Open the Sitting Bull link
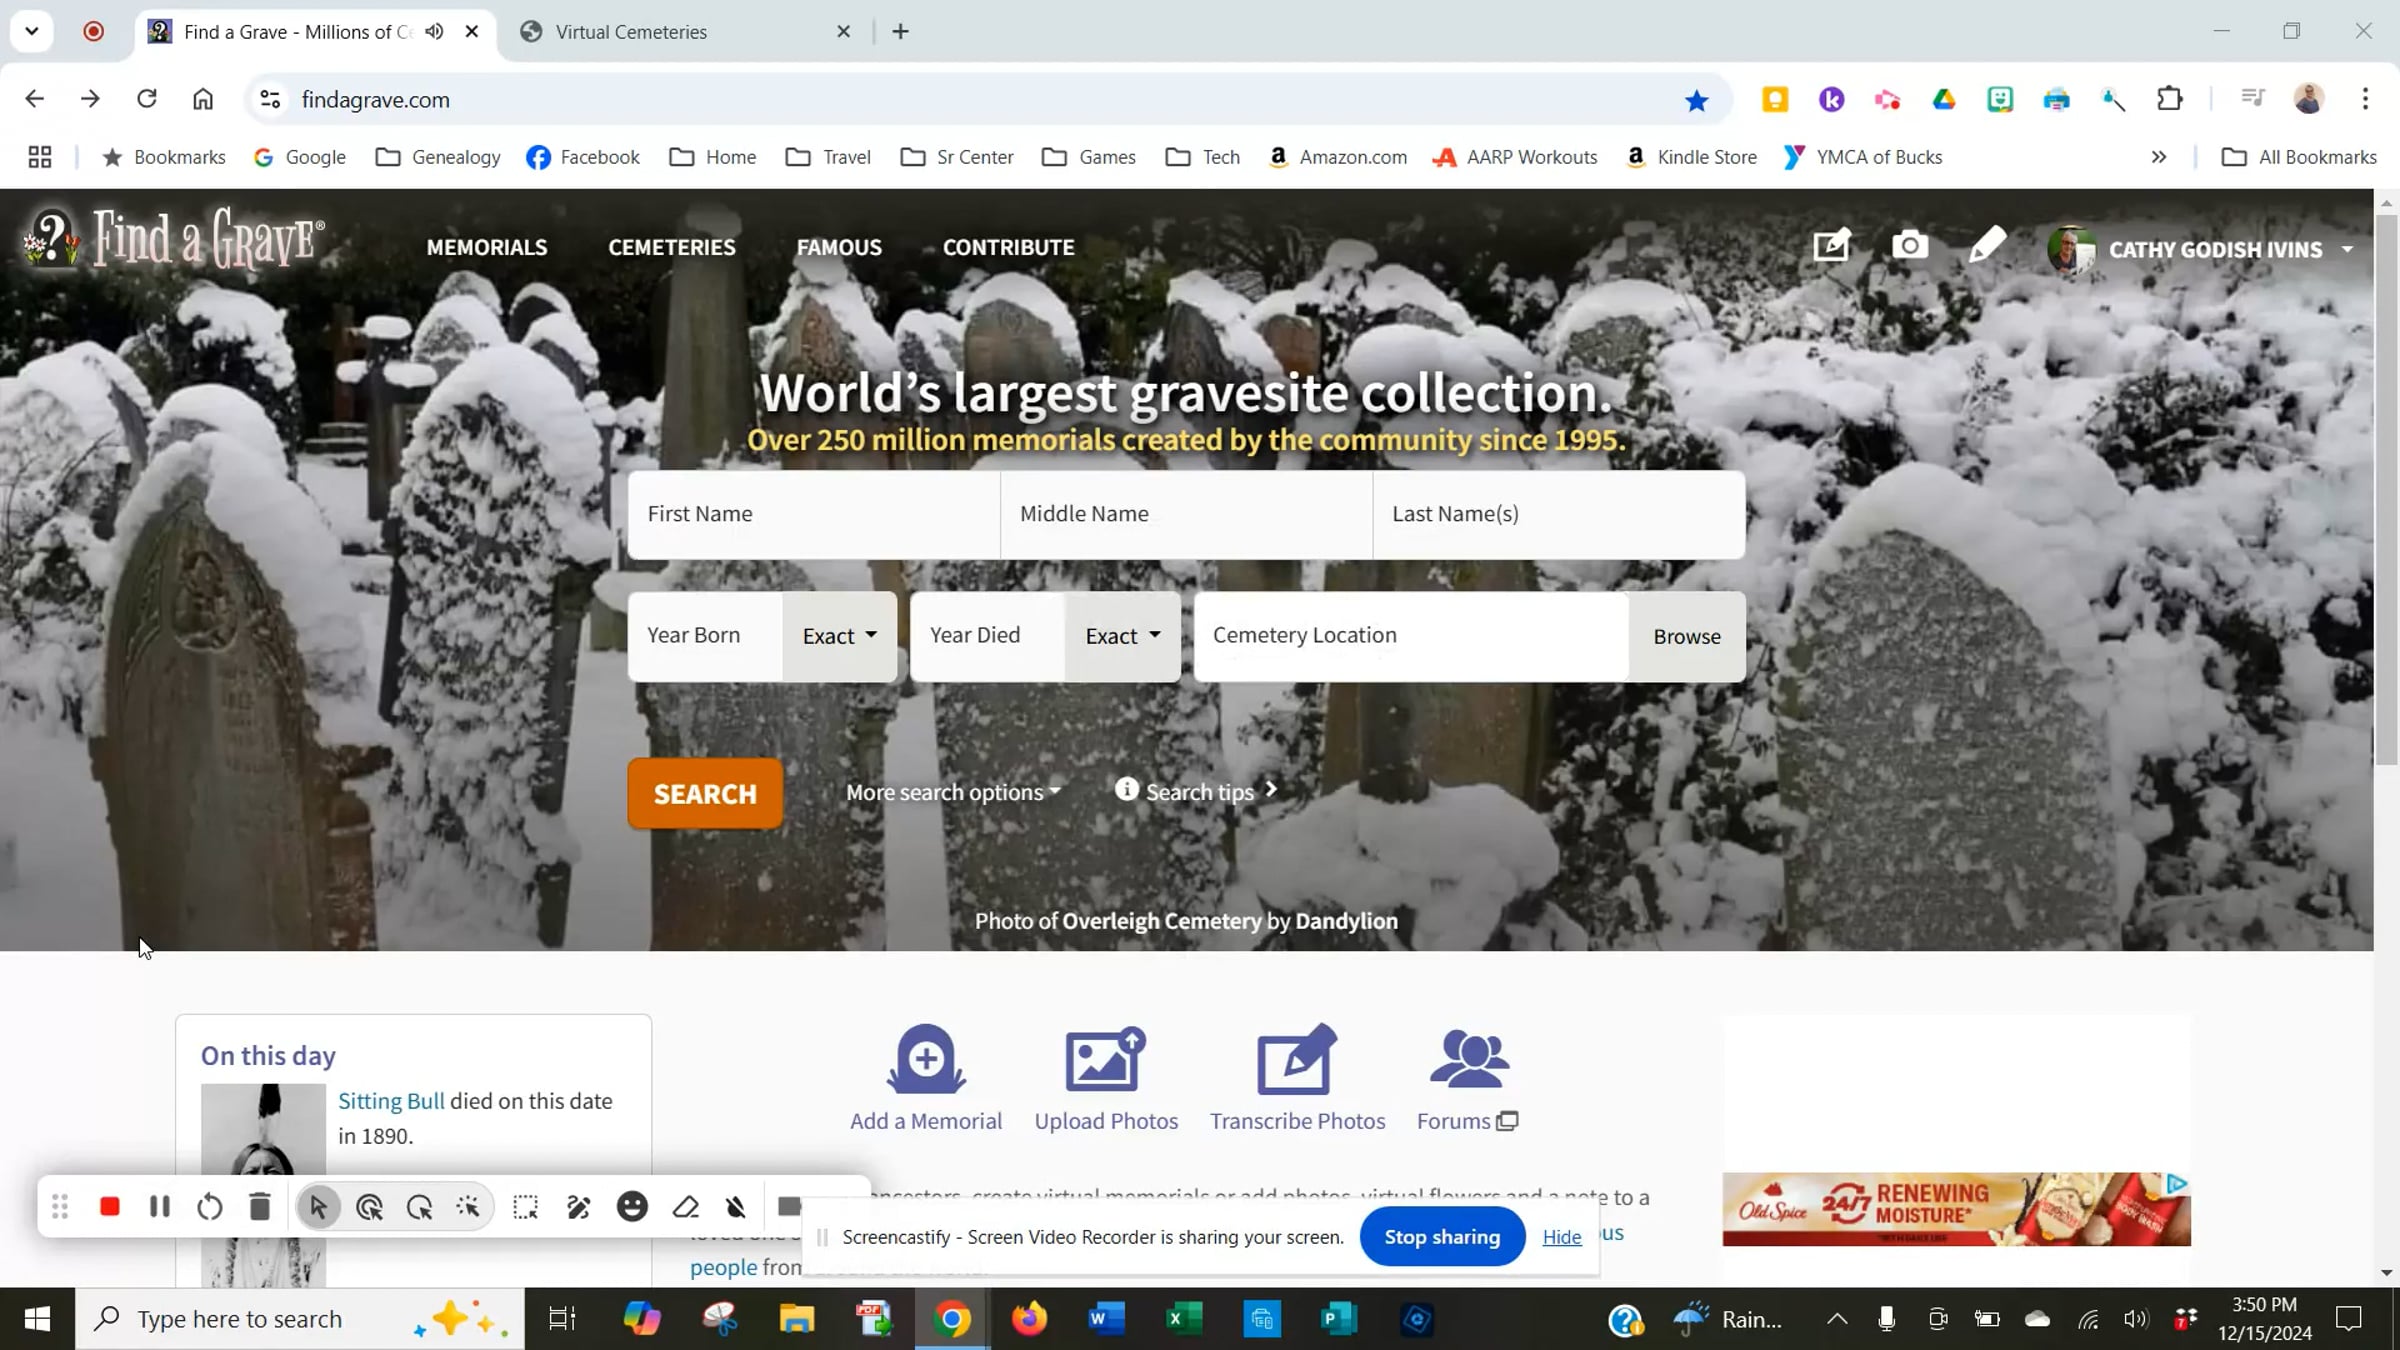 pyautogui.click(x=391, y=1101)
